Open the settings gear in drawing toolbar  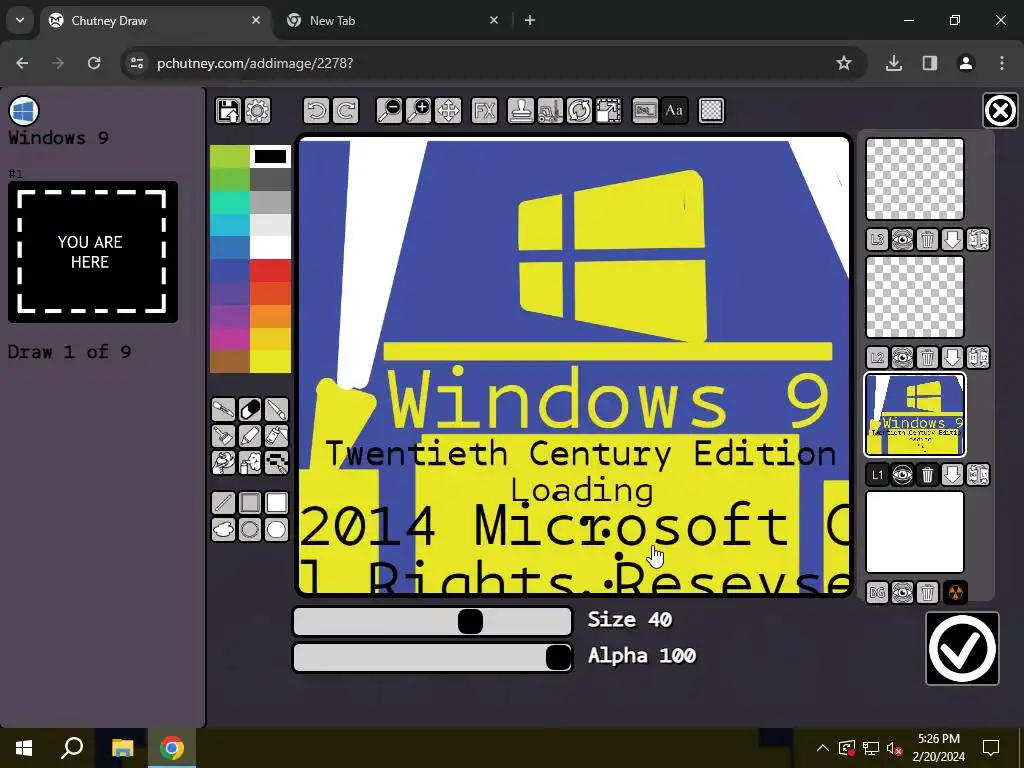[x=257, y=111]
